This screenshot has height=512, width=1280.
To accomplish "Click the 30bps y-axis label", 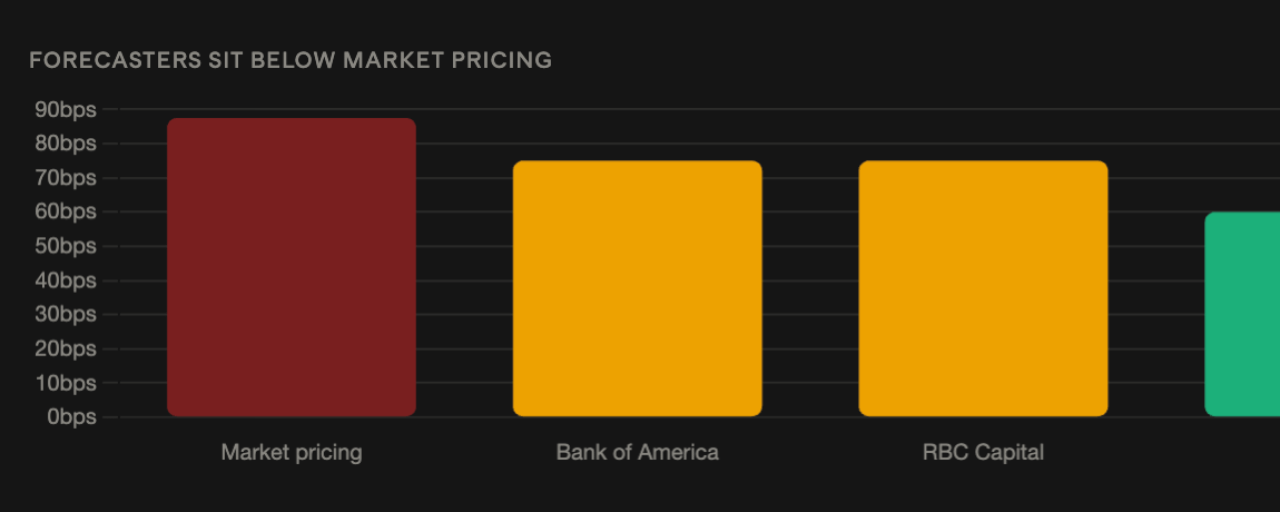I will (x=66, y=314).
